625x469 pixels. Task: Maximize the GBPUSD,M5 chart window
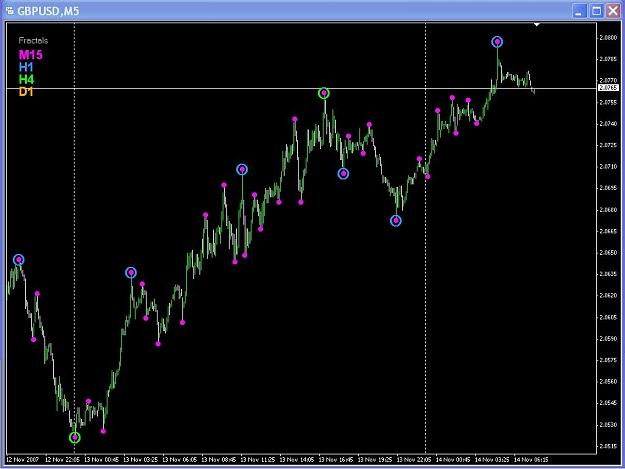coord(596,11)
